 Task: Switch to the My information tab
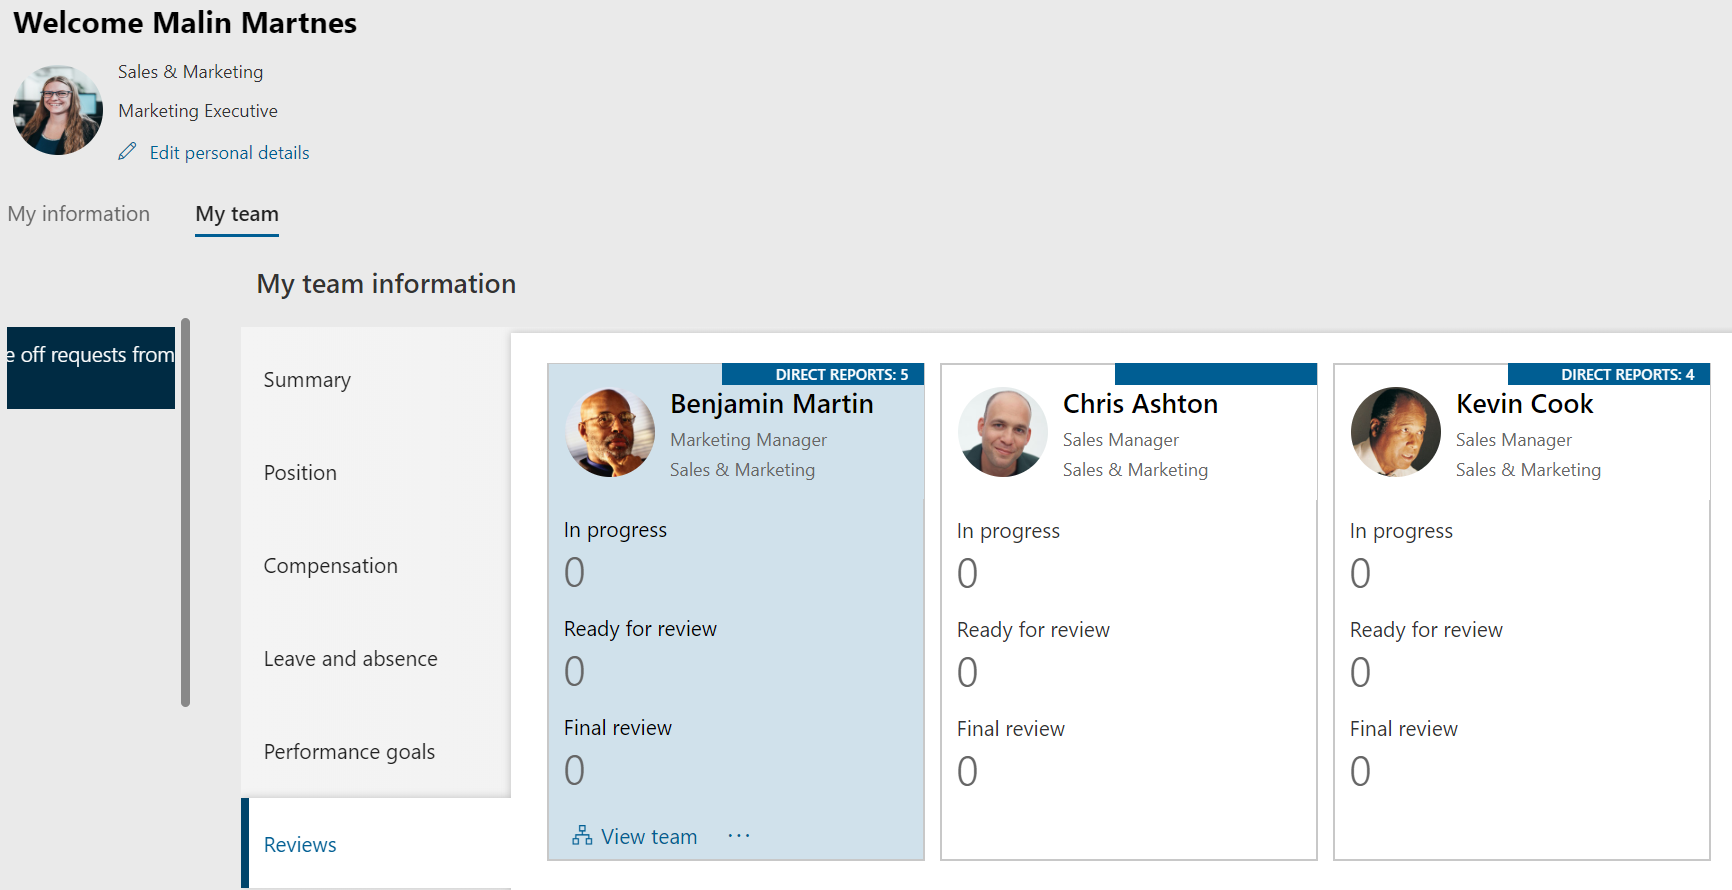click(79, 214)
